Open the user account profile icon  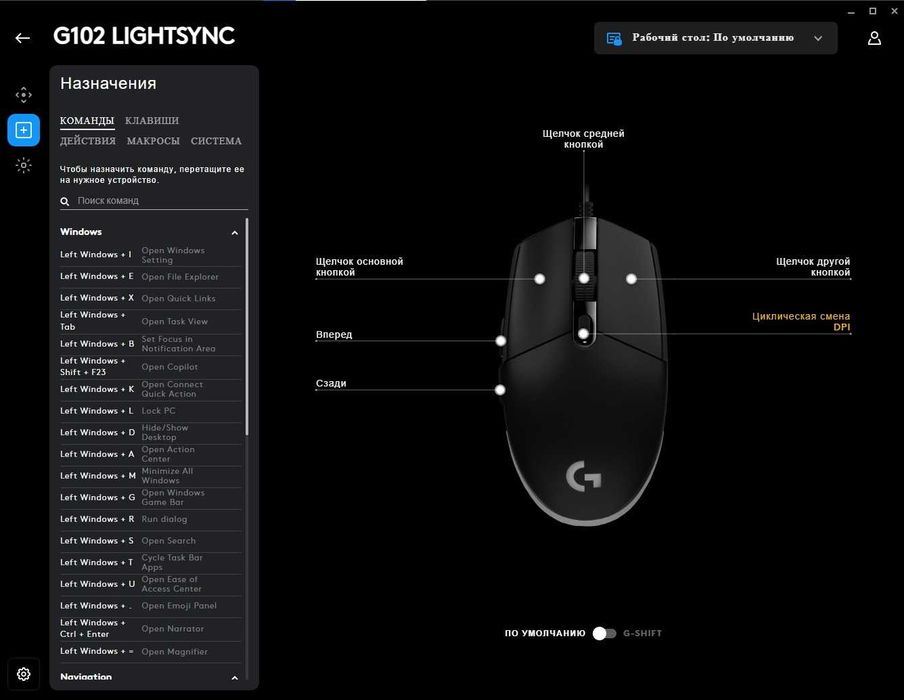(x=874, y=38)
